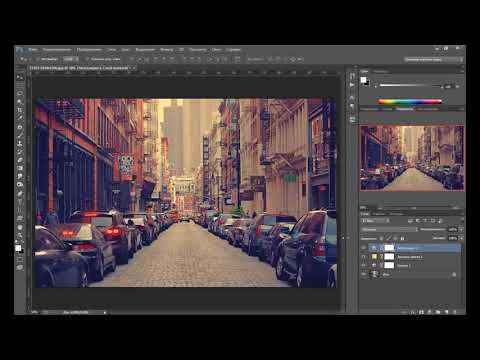
Task: Toggle the Auto-Select checkbox in options bar
Action: pyautogui.click(x=38, y=59)
